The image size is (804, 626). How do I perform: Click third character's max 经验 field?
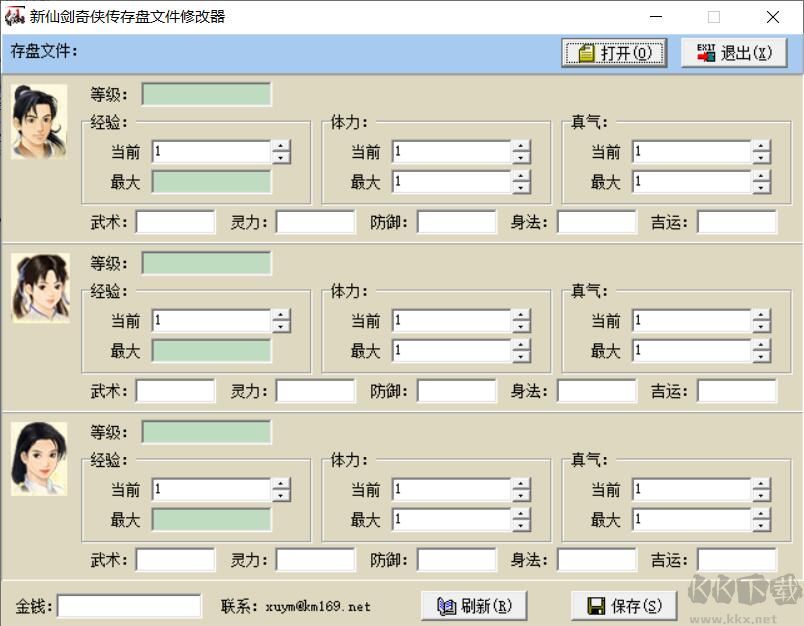point(212,520)
